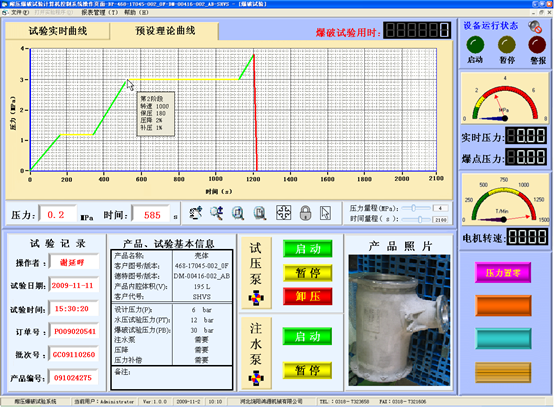Click the first zoom tool in chart toolbar

(x=195, y=213)
